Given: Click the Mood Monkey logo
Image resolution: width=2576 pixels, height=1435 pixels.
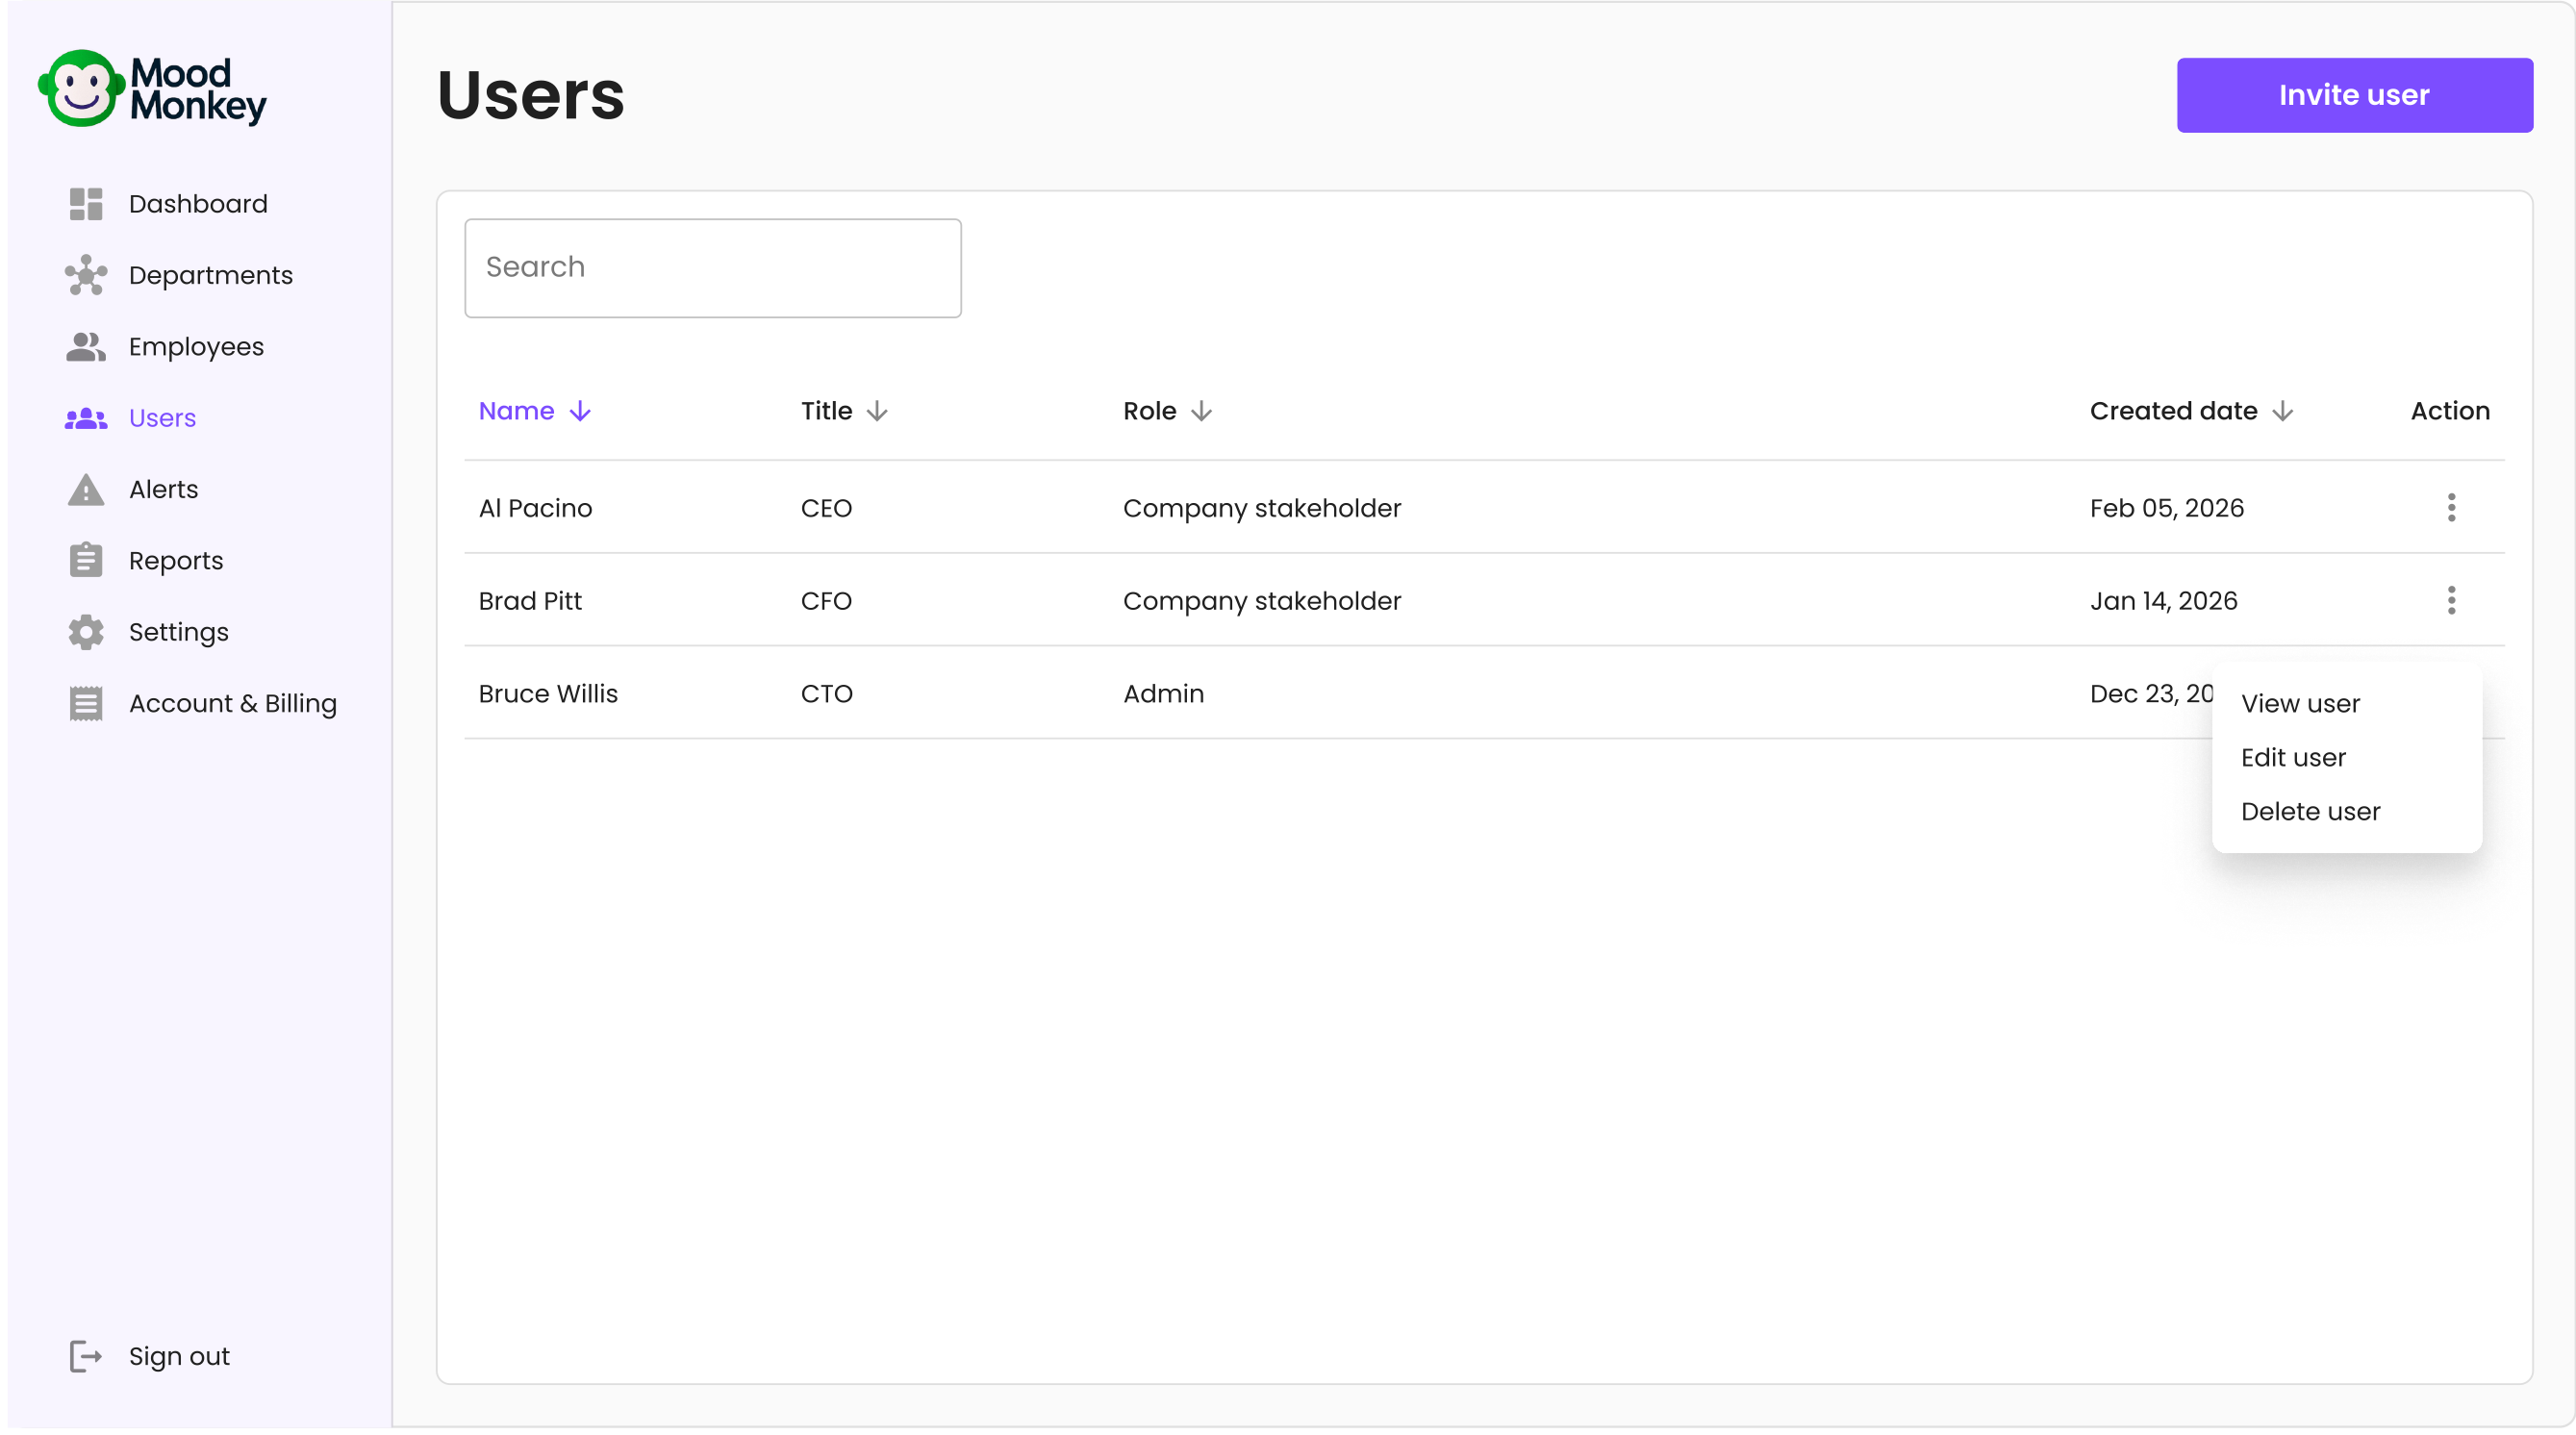Looking at the screenshot, I should coord(152,88).
